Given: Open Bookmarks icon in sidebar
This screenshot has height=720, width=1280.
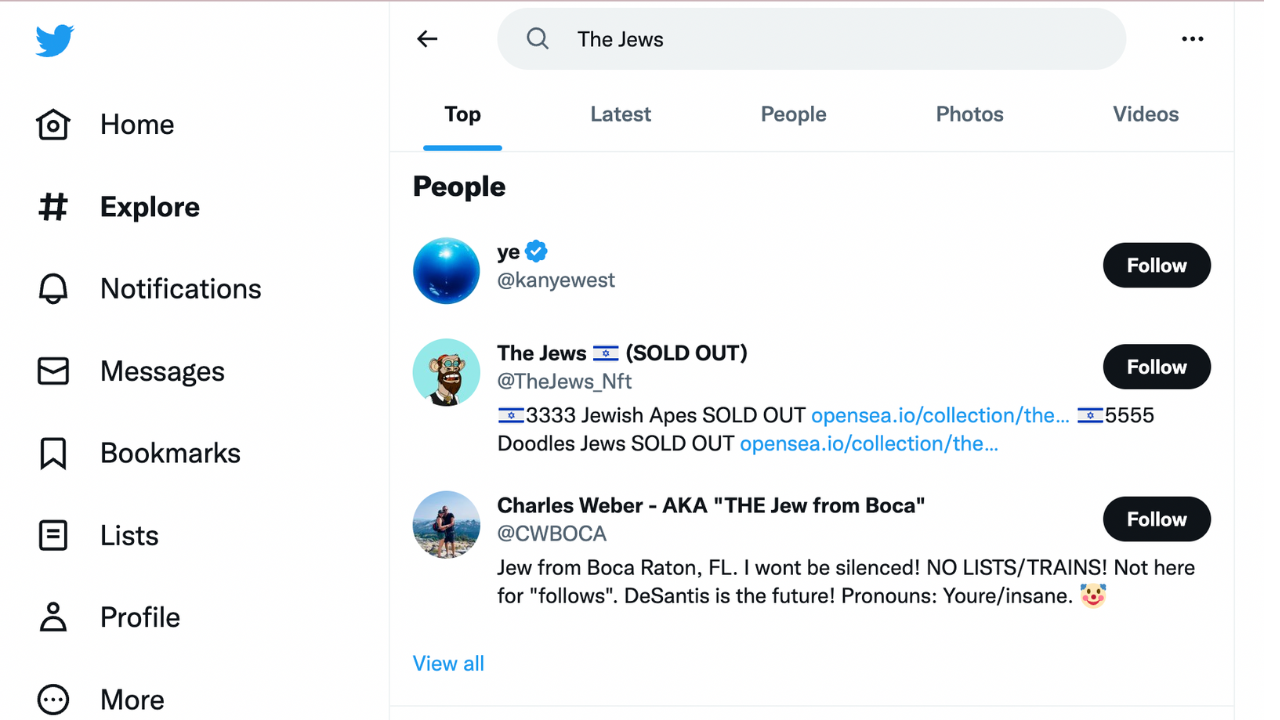Looking at the screenshot, I should click(x=53, y=453).
